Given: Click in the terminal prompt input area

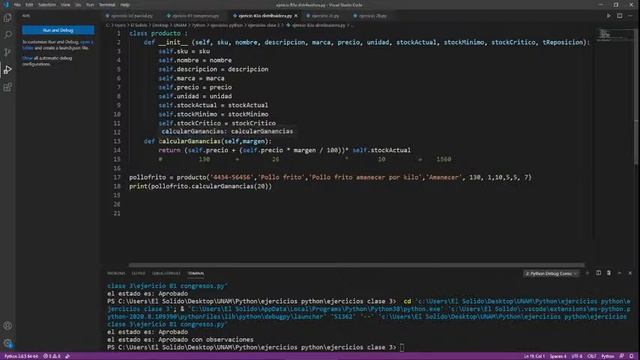Looking at the screenshot, I should pyautogui.click(x=402, y=347).
